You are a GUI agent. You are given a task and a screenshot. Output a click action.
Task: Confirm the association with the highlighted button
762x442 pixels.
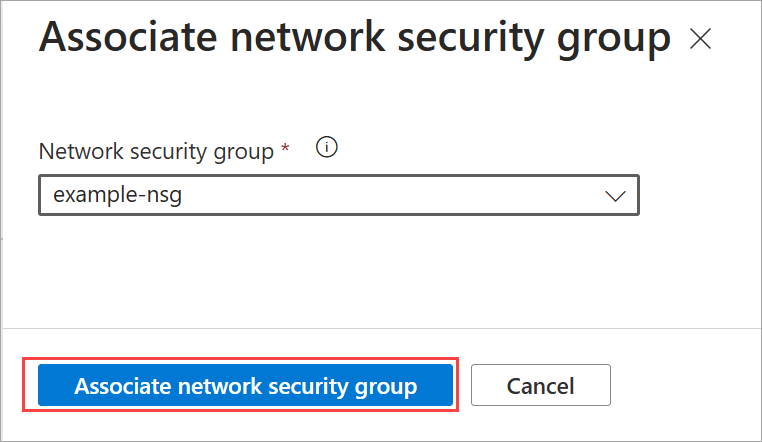(x=245, y=385)
